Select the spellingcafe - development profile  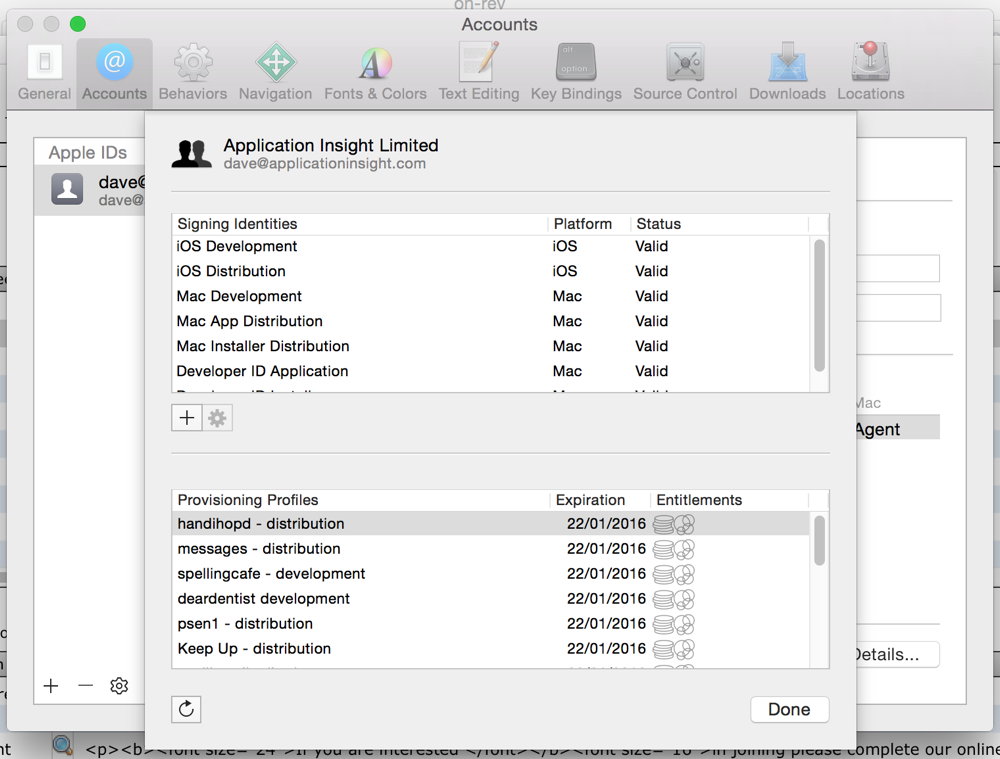pos(271,574)
